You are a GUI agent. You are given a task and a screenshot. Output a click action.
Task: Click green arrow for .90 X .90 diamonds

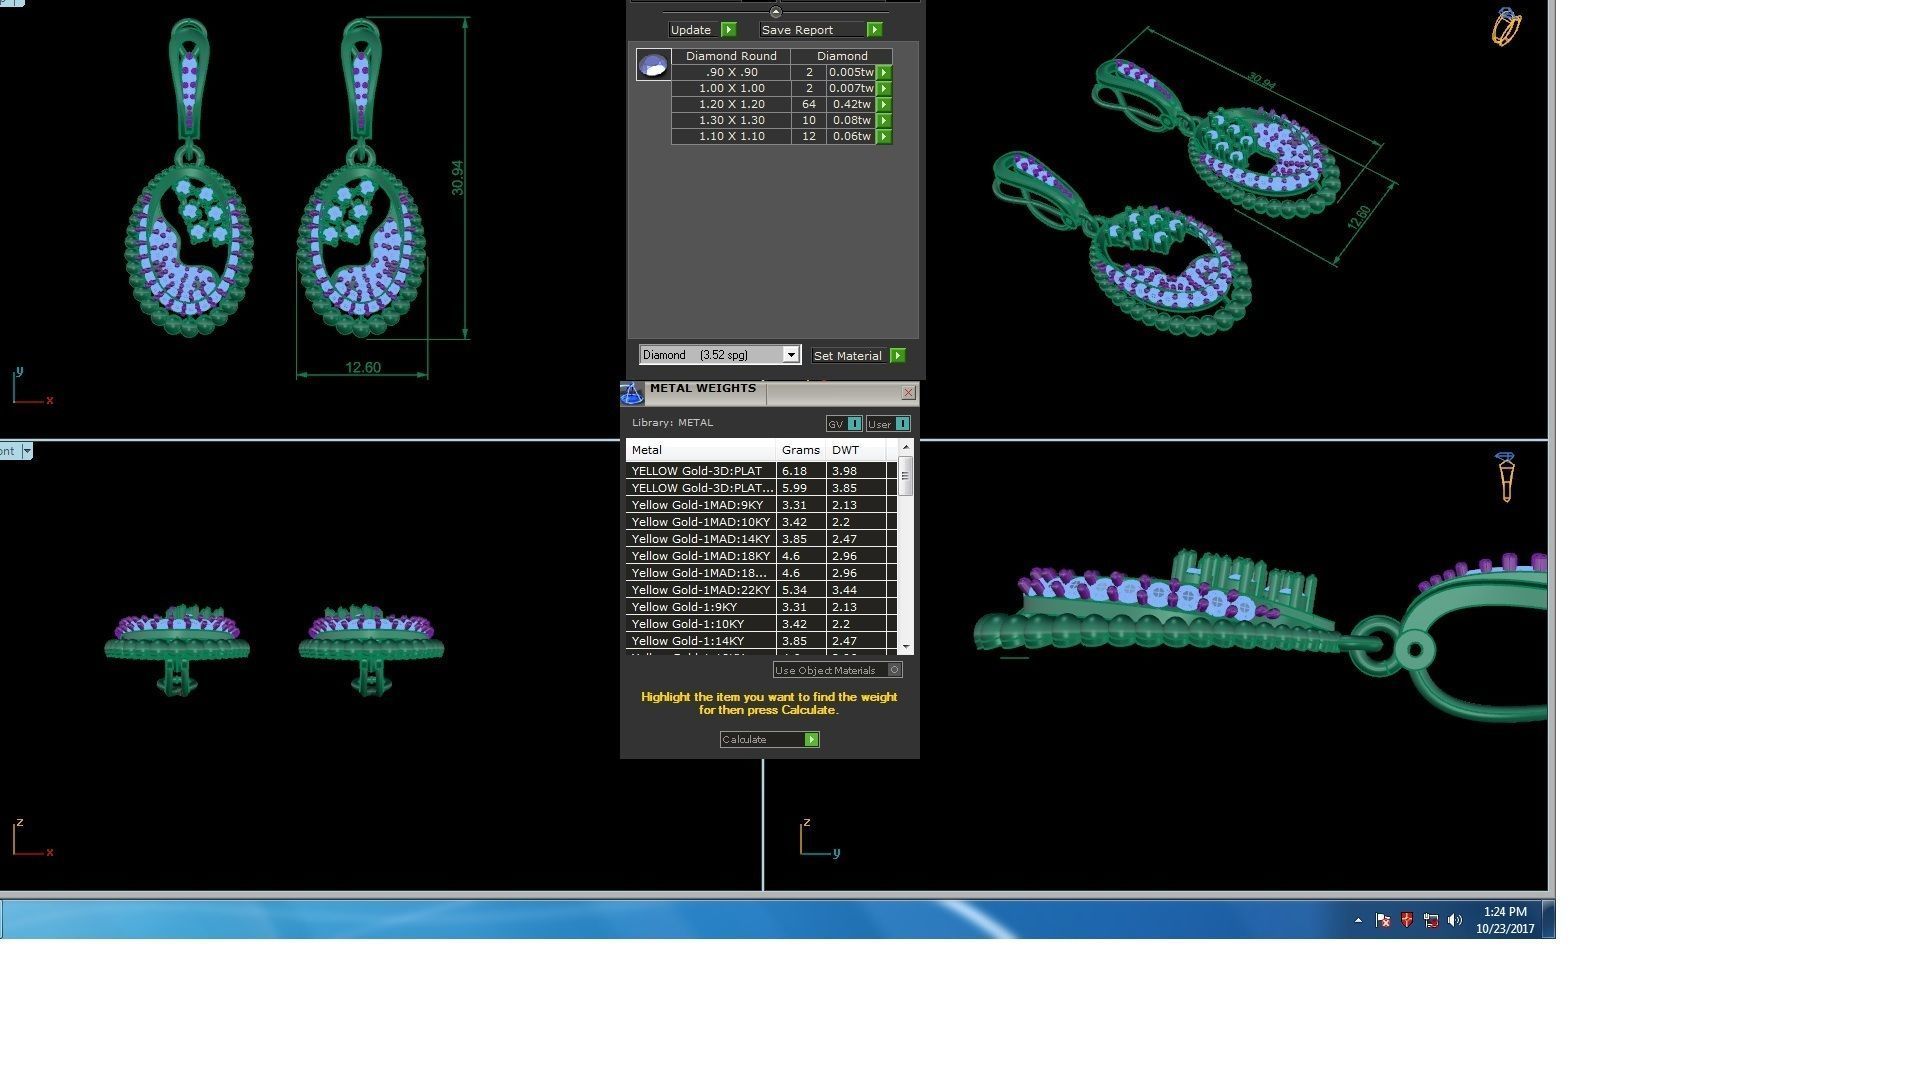[x=884, y=73]
